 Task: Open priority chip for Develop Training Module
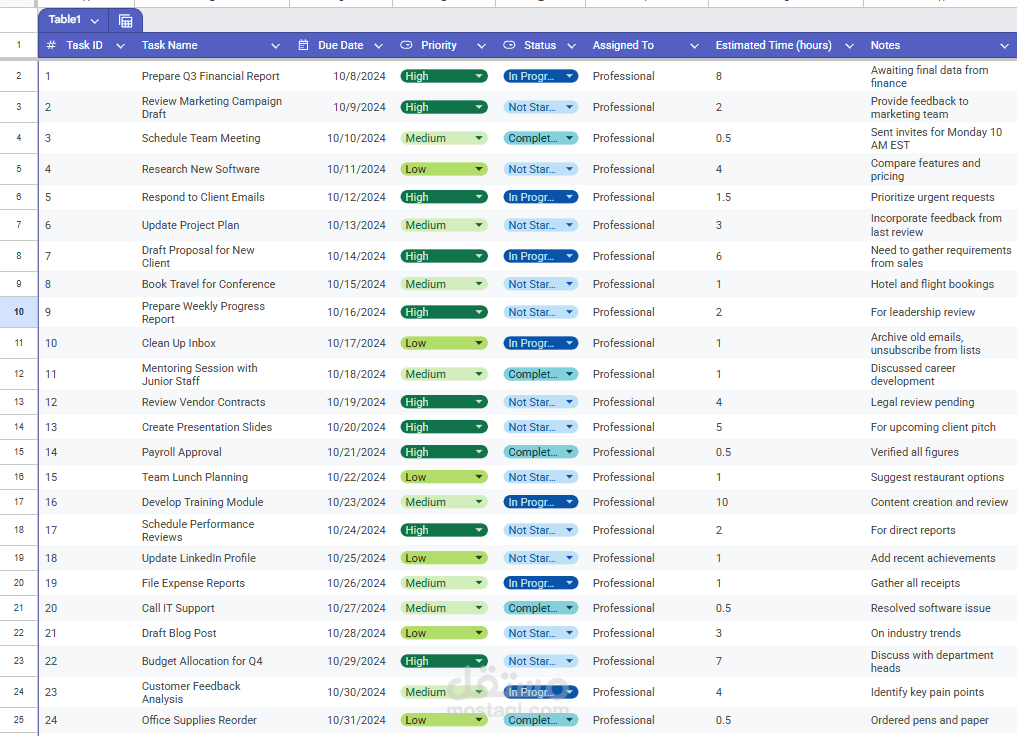pos(444,502)
